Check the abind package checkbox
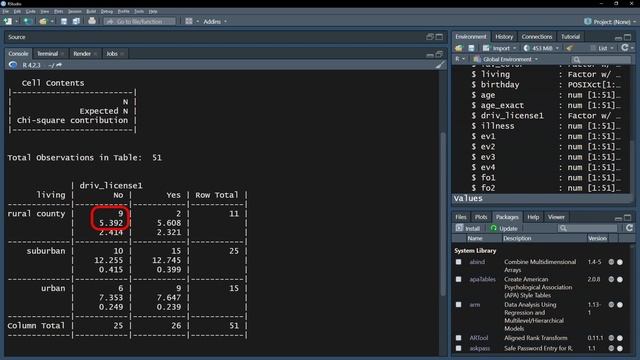This screenshot has height=360, width=640. [459, 262]
